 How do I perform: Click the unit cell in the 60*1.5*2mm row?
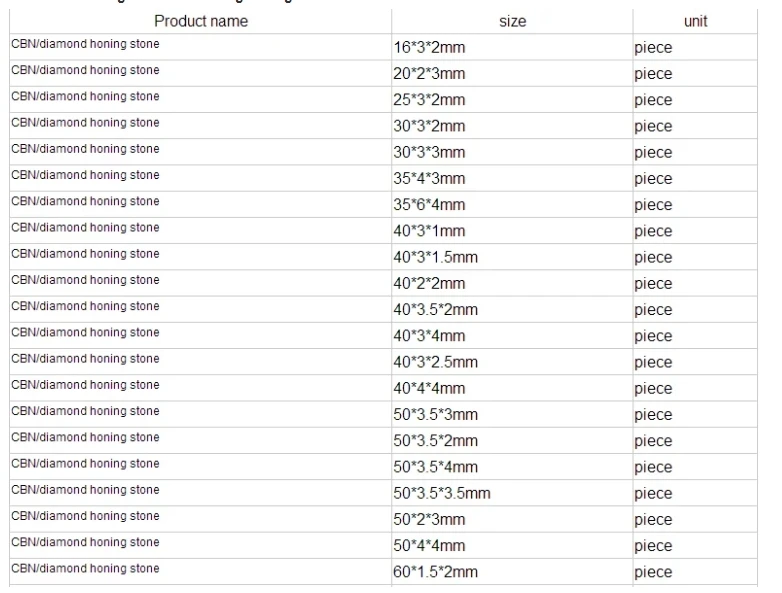[653, 572]
